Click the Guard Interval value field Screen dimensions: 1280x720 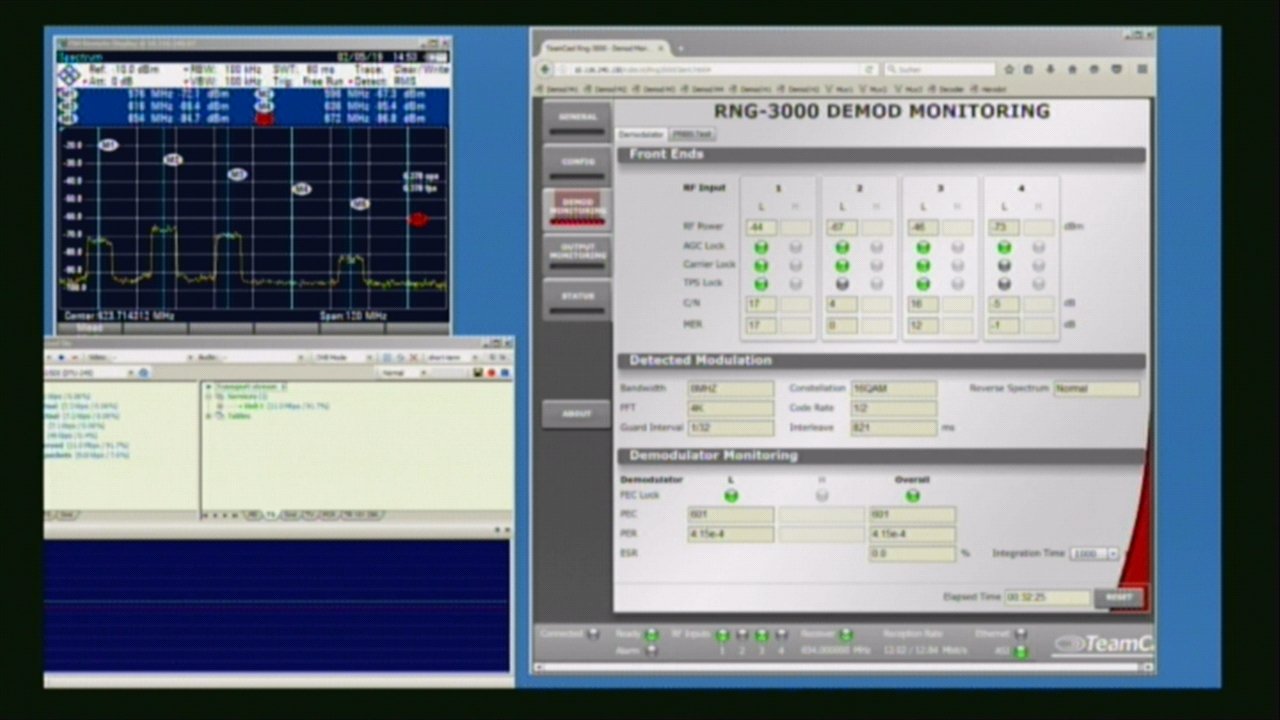tap(730, 428)
